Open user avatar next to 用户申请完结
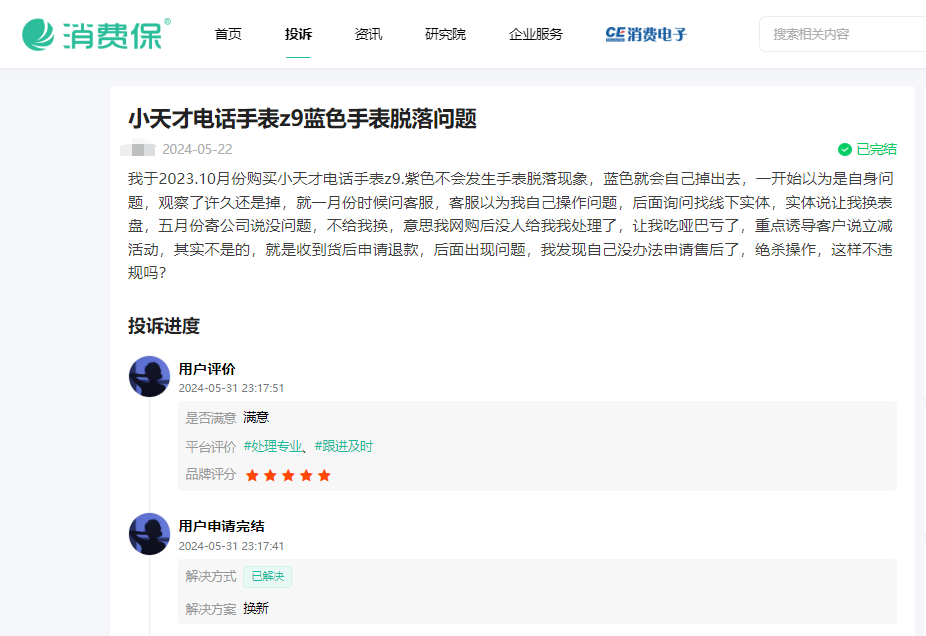The width and height of the screenshot is (926, 636). [x=149, y=534]
